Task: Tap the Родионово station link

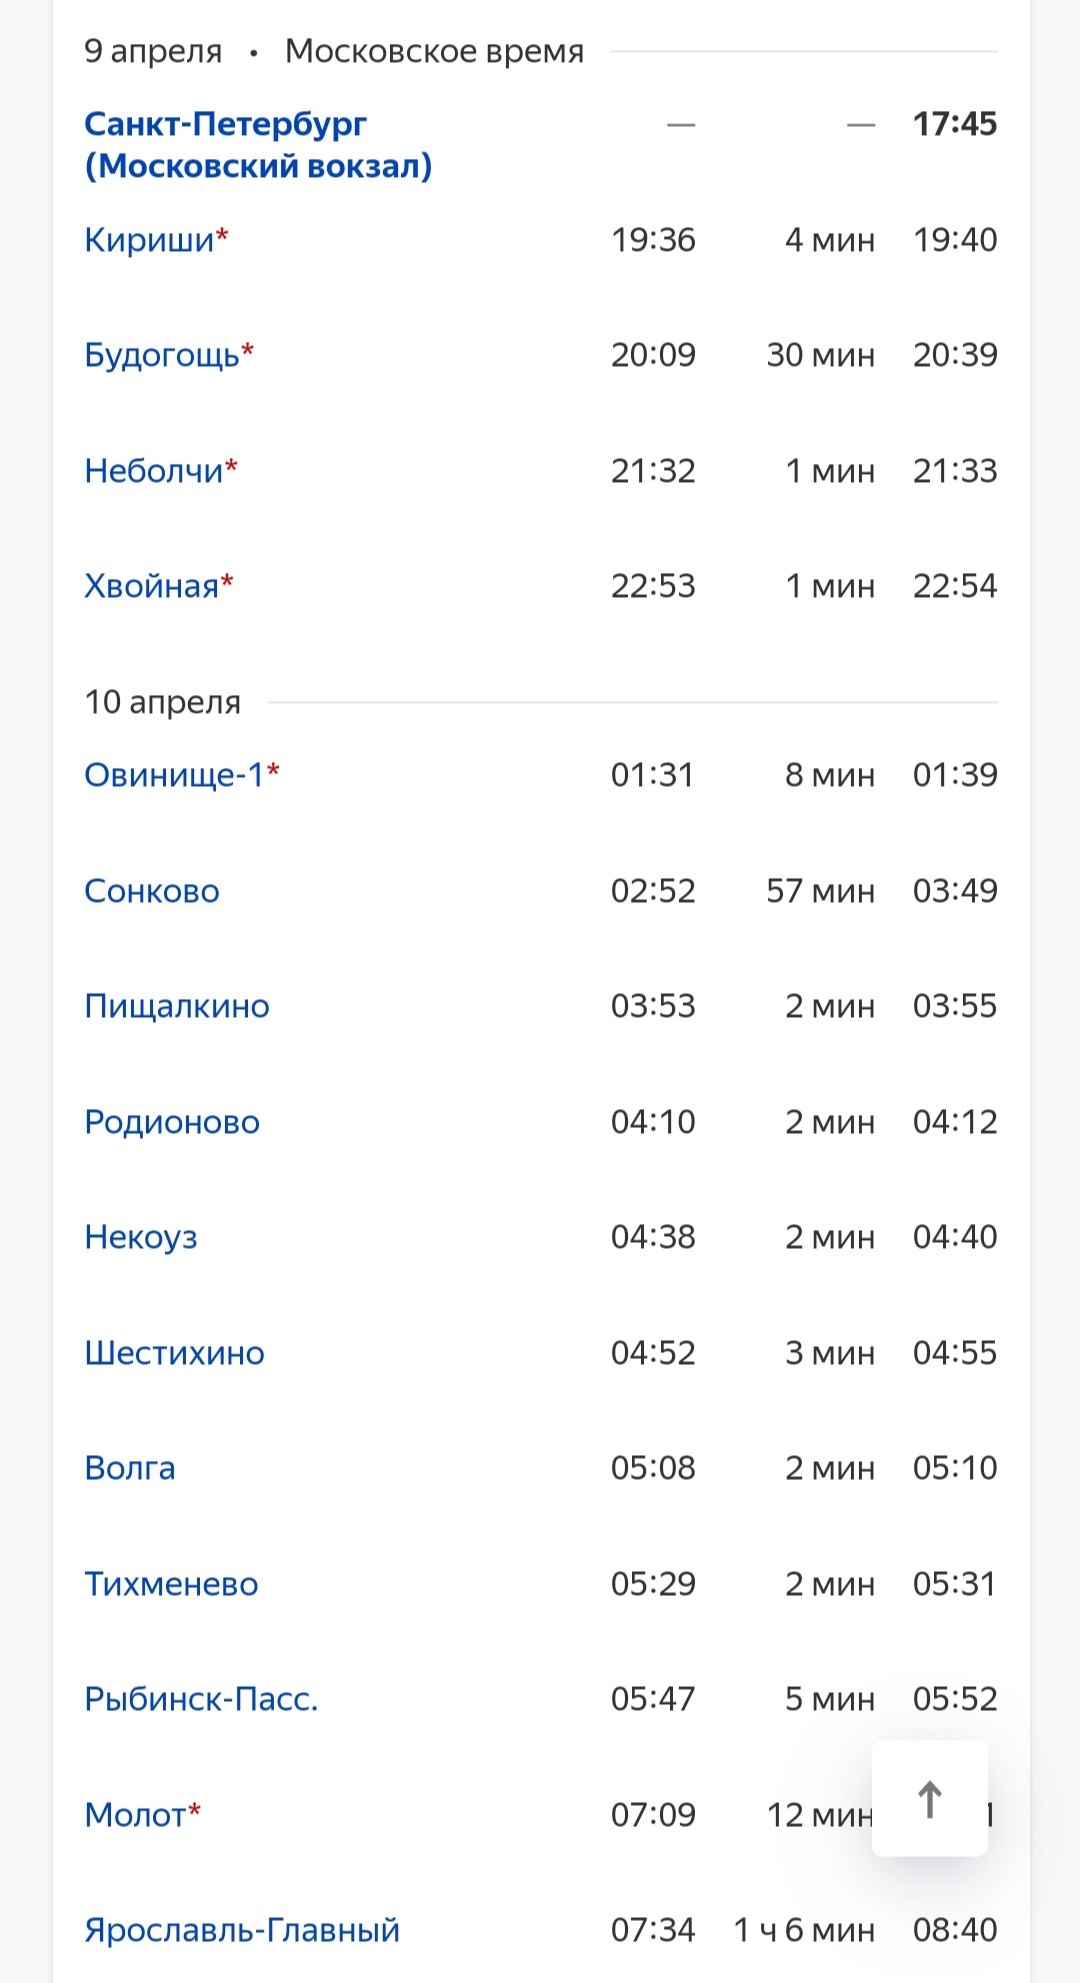Action: pos(172,1122)
